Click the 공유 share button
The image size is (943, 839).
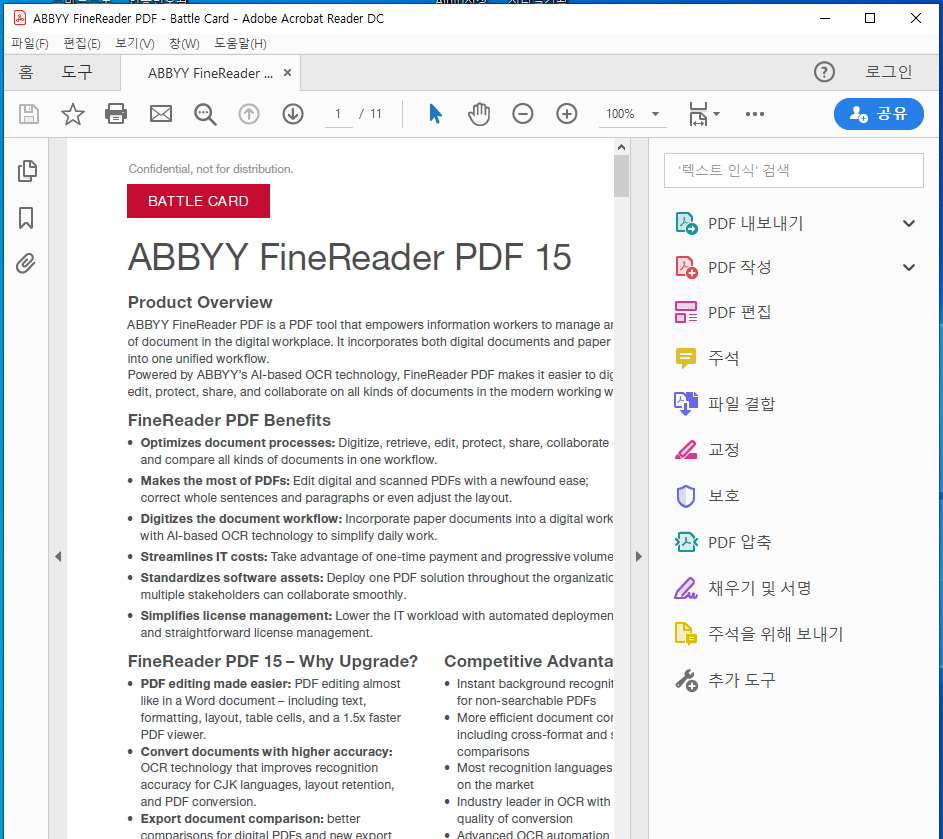coord(879,114)
